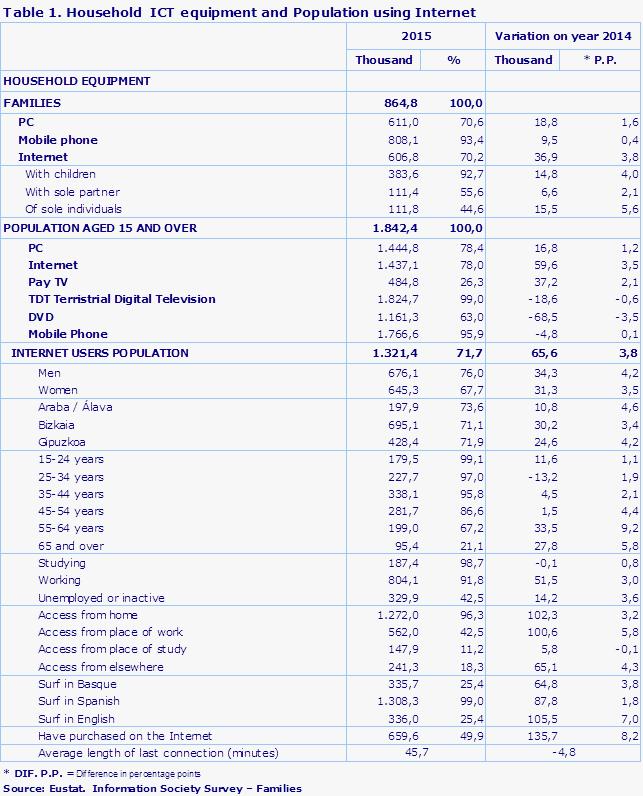Click the table title 'Table 1. Household ICT equipment'
Screen dimensions: 643x796
coord(239,12)
